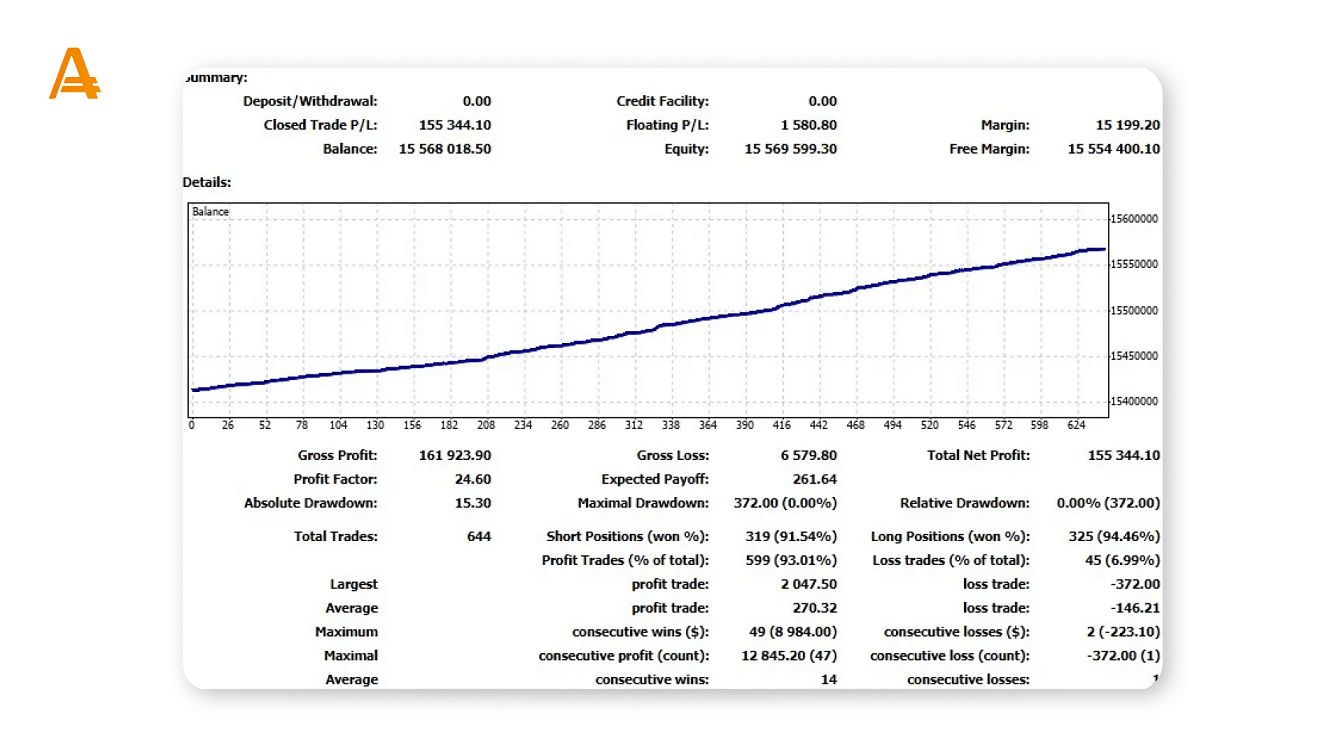This screenshot has height=756, width=1344.
Task: Click the Balance chart title label
Action: [210, 212]
